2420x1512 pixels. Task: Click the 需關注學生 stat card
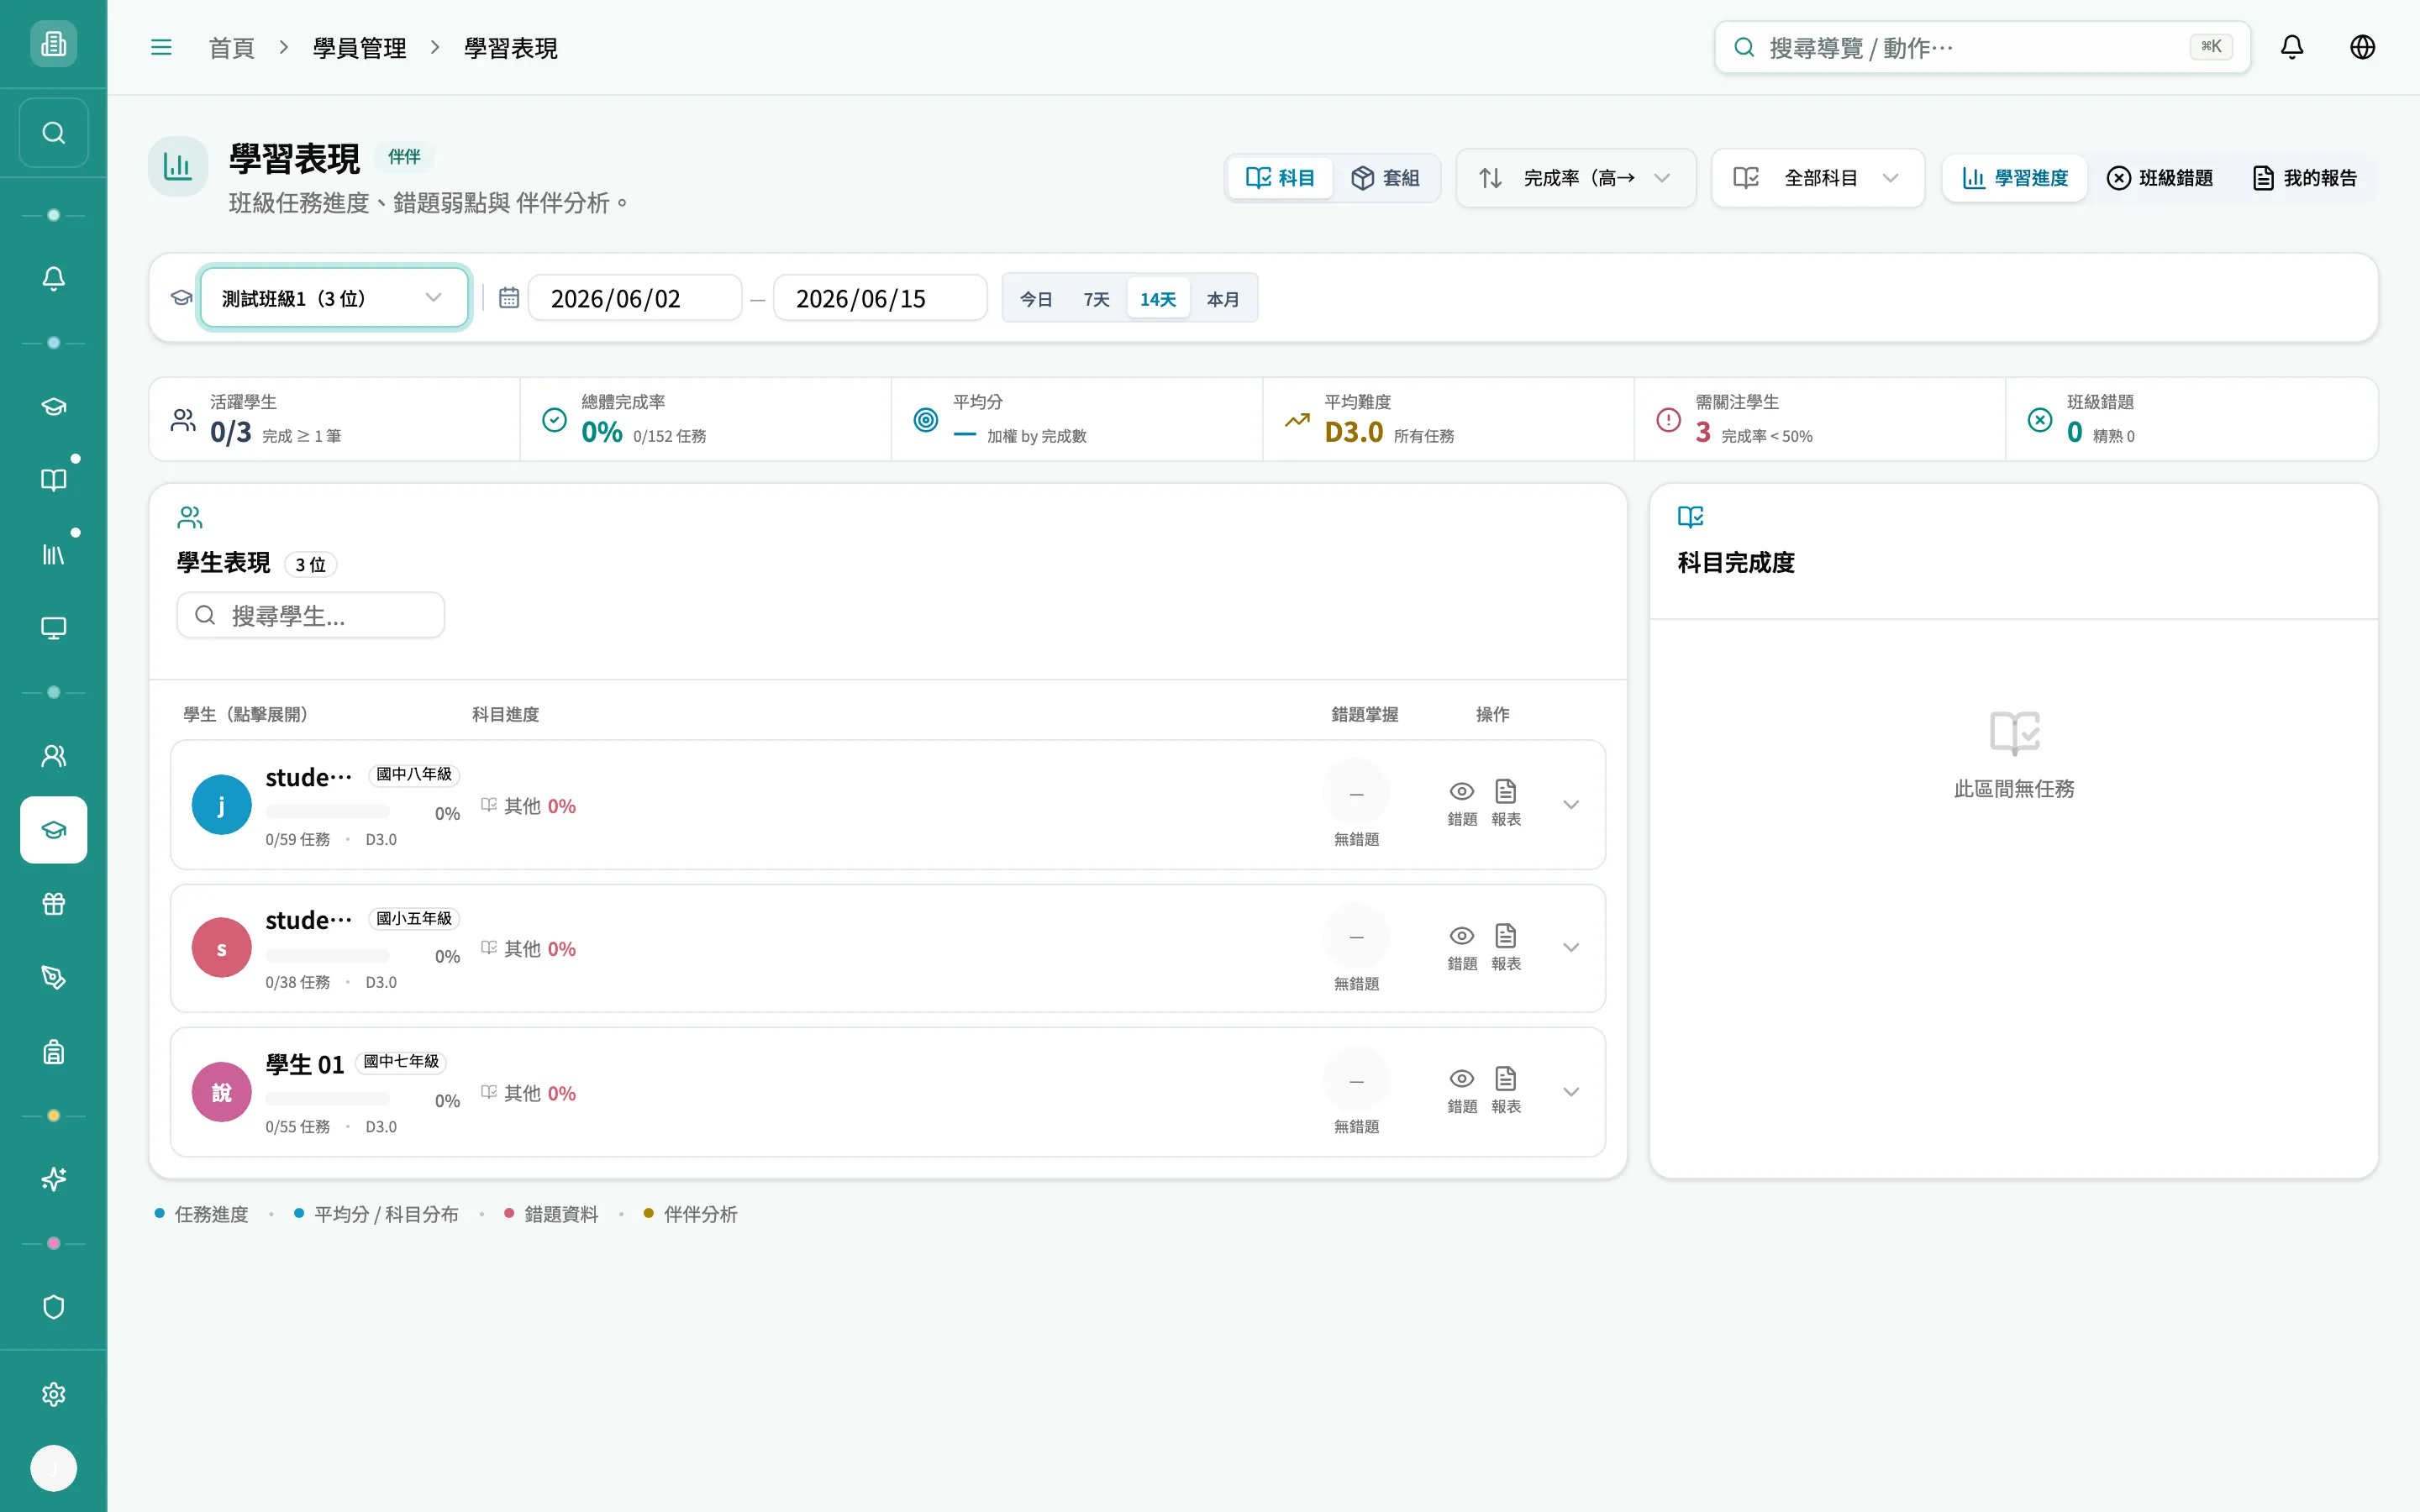(1819, 419)
